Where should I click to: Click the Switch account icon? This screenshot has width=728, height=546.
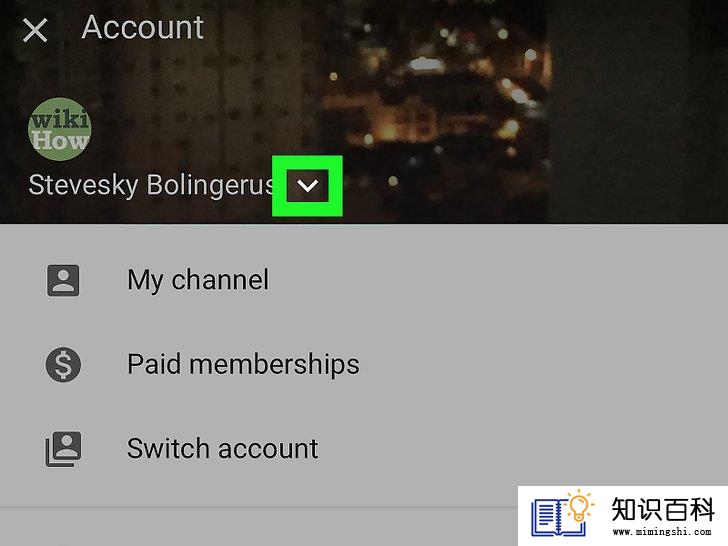63,448
